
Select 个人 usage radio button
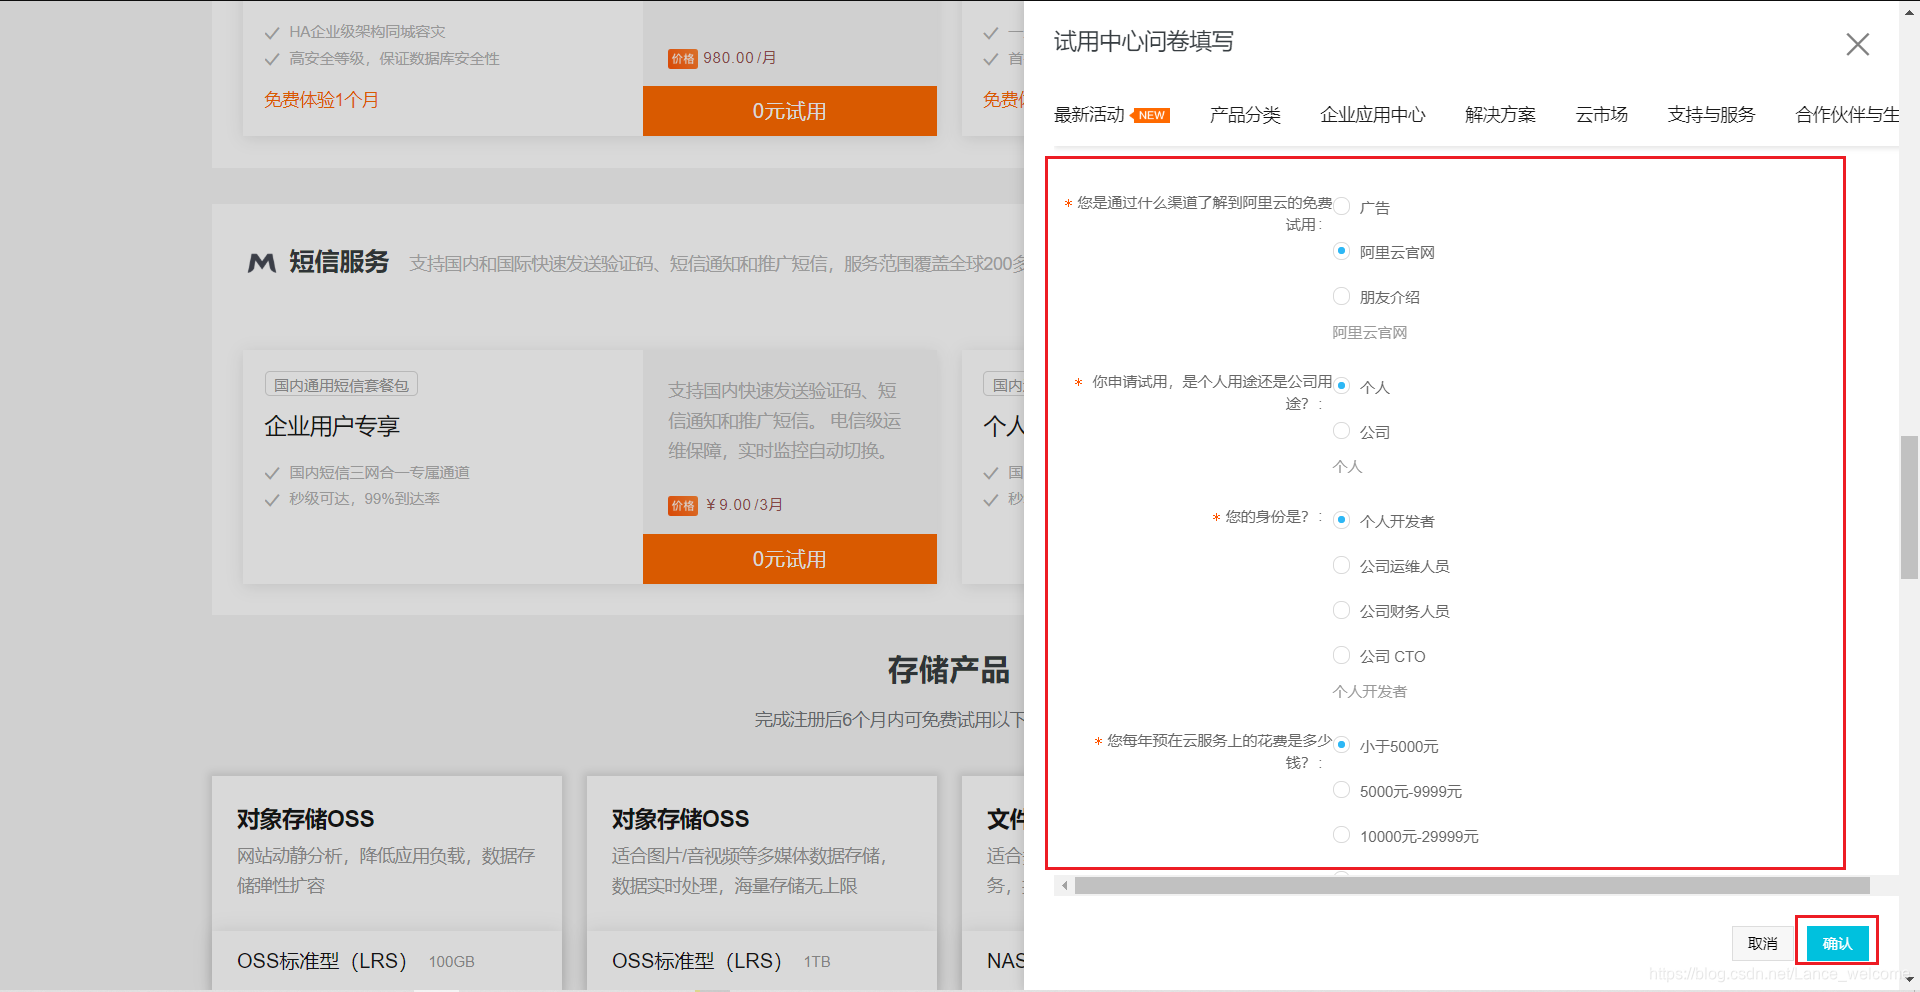point(1342,386)
